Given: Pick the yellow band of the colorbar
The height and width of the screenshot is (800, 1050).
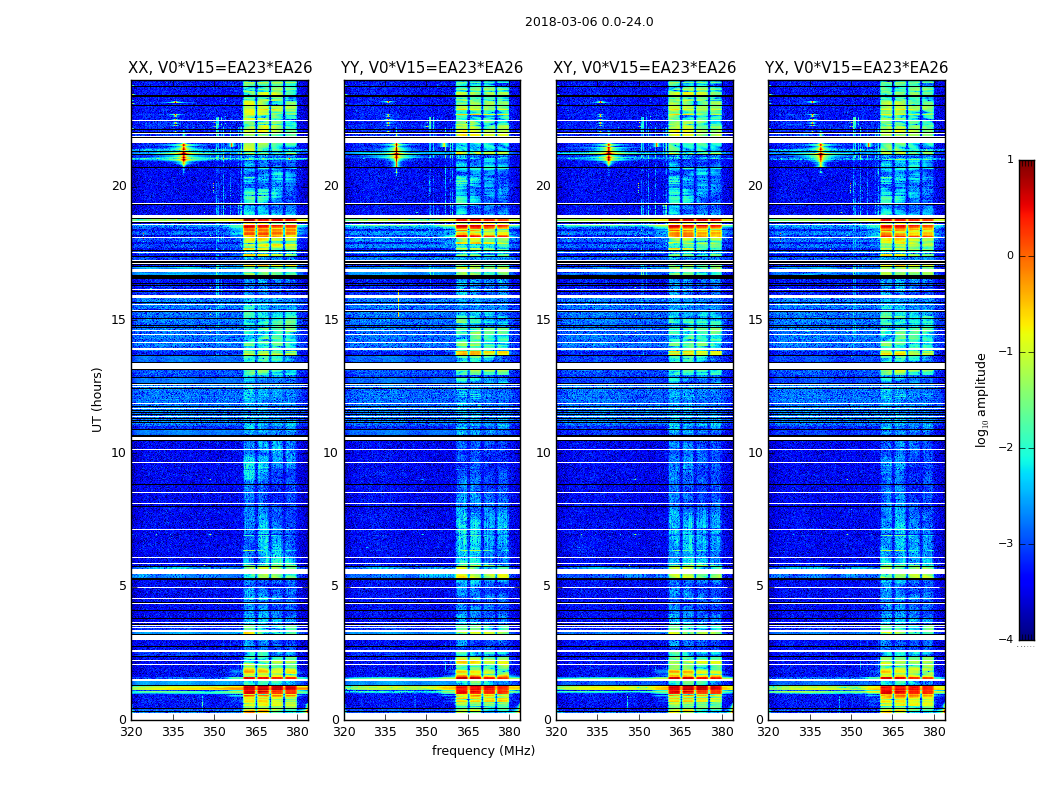Looking at the screenshot, I should click(x=1026, y=328).
